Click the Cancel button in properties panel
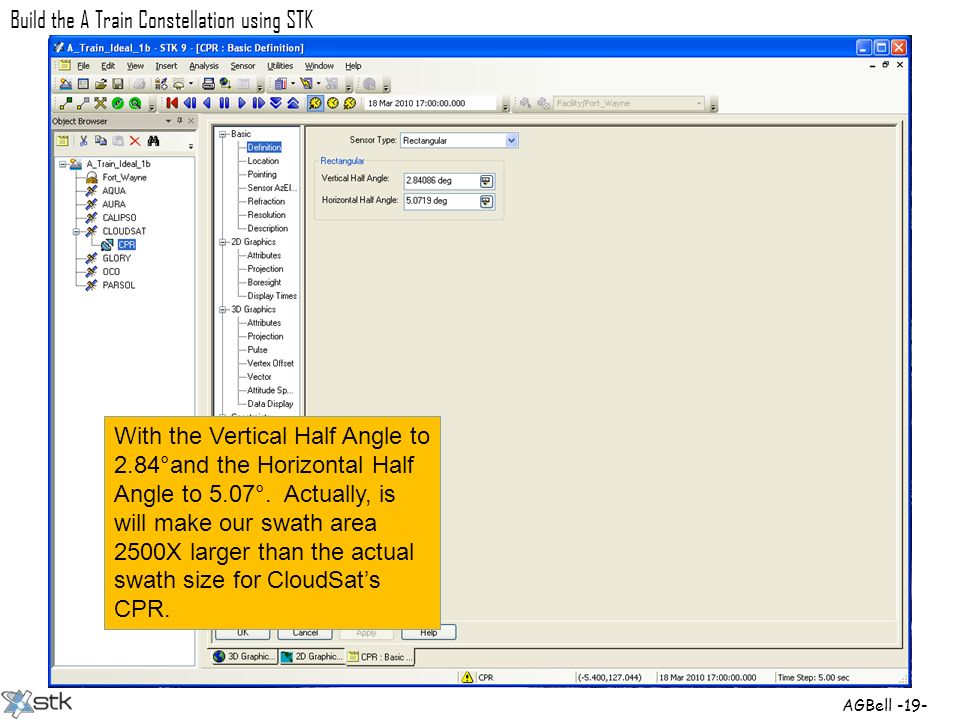This screenshot has width=960, height=720. pyautogui.click(x=305, y=633)
